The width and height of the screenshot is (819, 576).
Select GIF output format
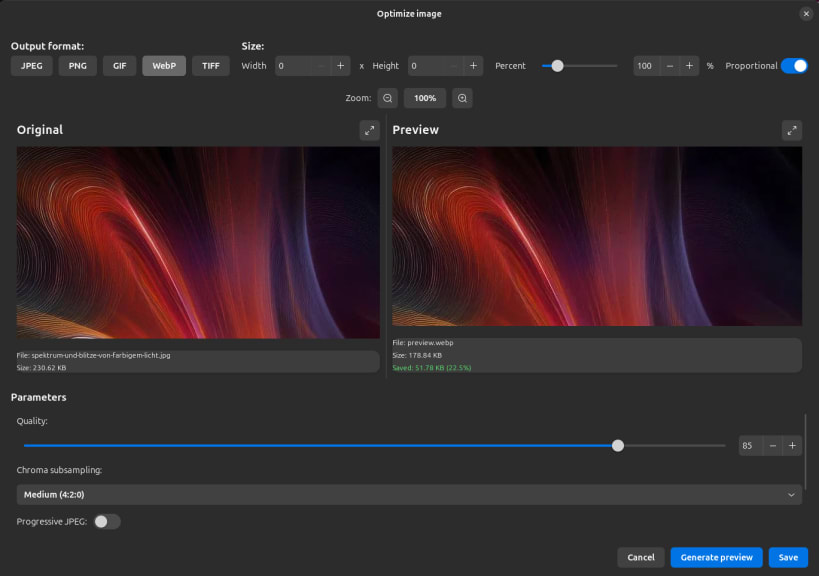(x=119, y=66)
